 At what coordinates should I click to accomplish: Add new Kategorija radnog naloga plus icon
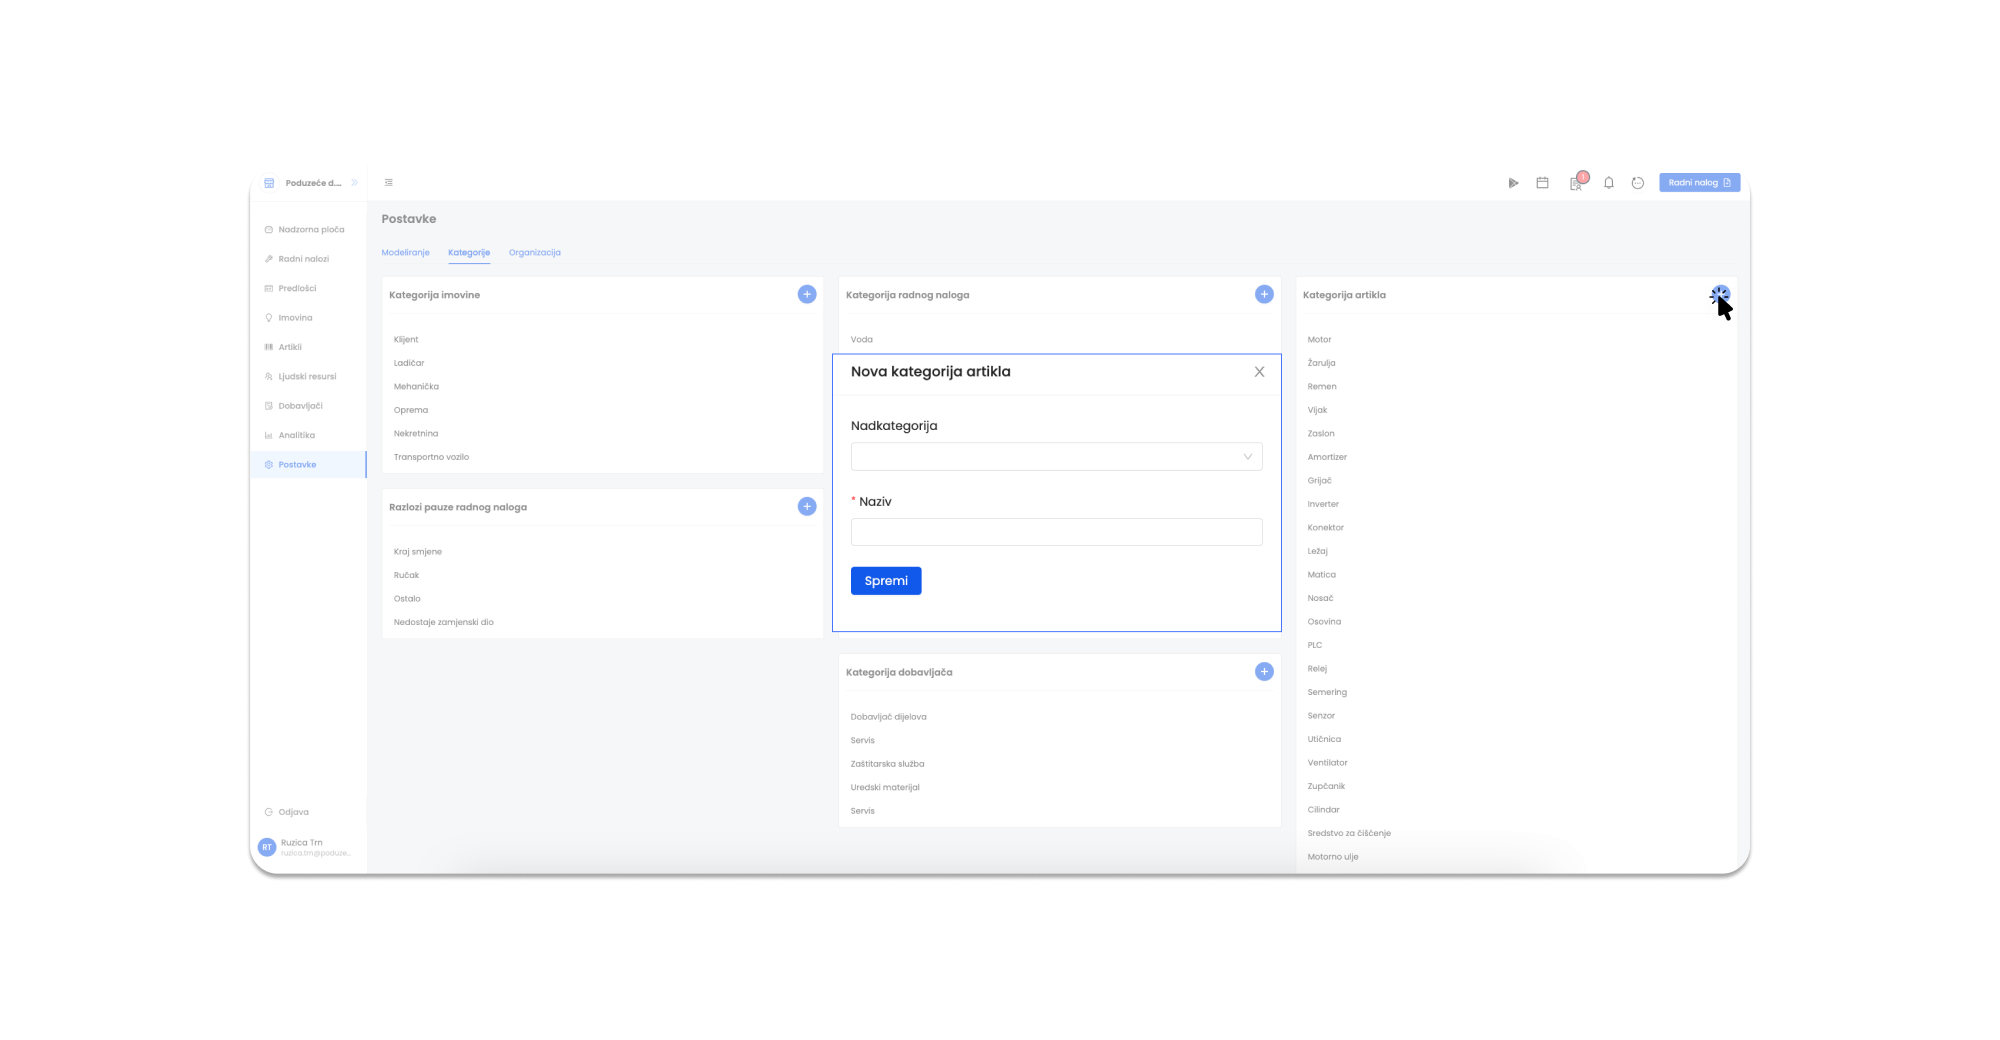1264,294
